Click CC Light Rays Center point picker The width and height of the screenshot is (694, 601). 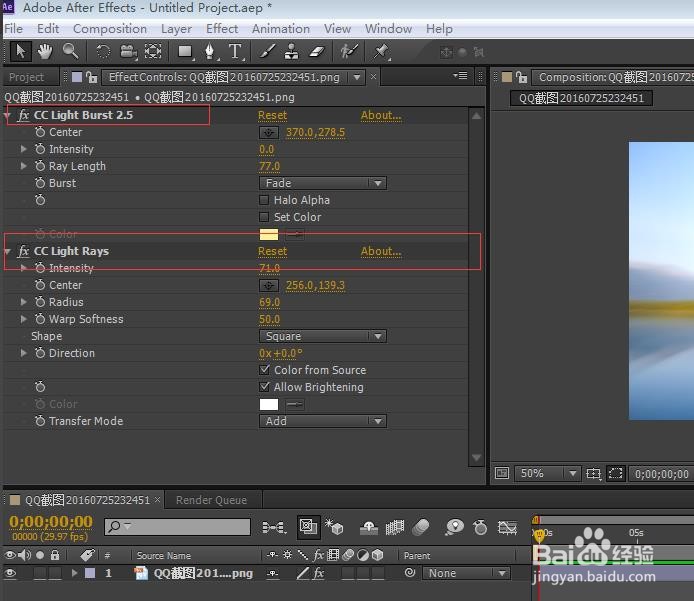click(x=269, y=285)
